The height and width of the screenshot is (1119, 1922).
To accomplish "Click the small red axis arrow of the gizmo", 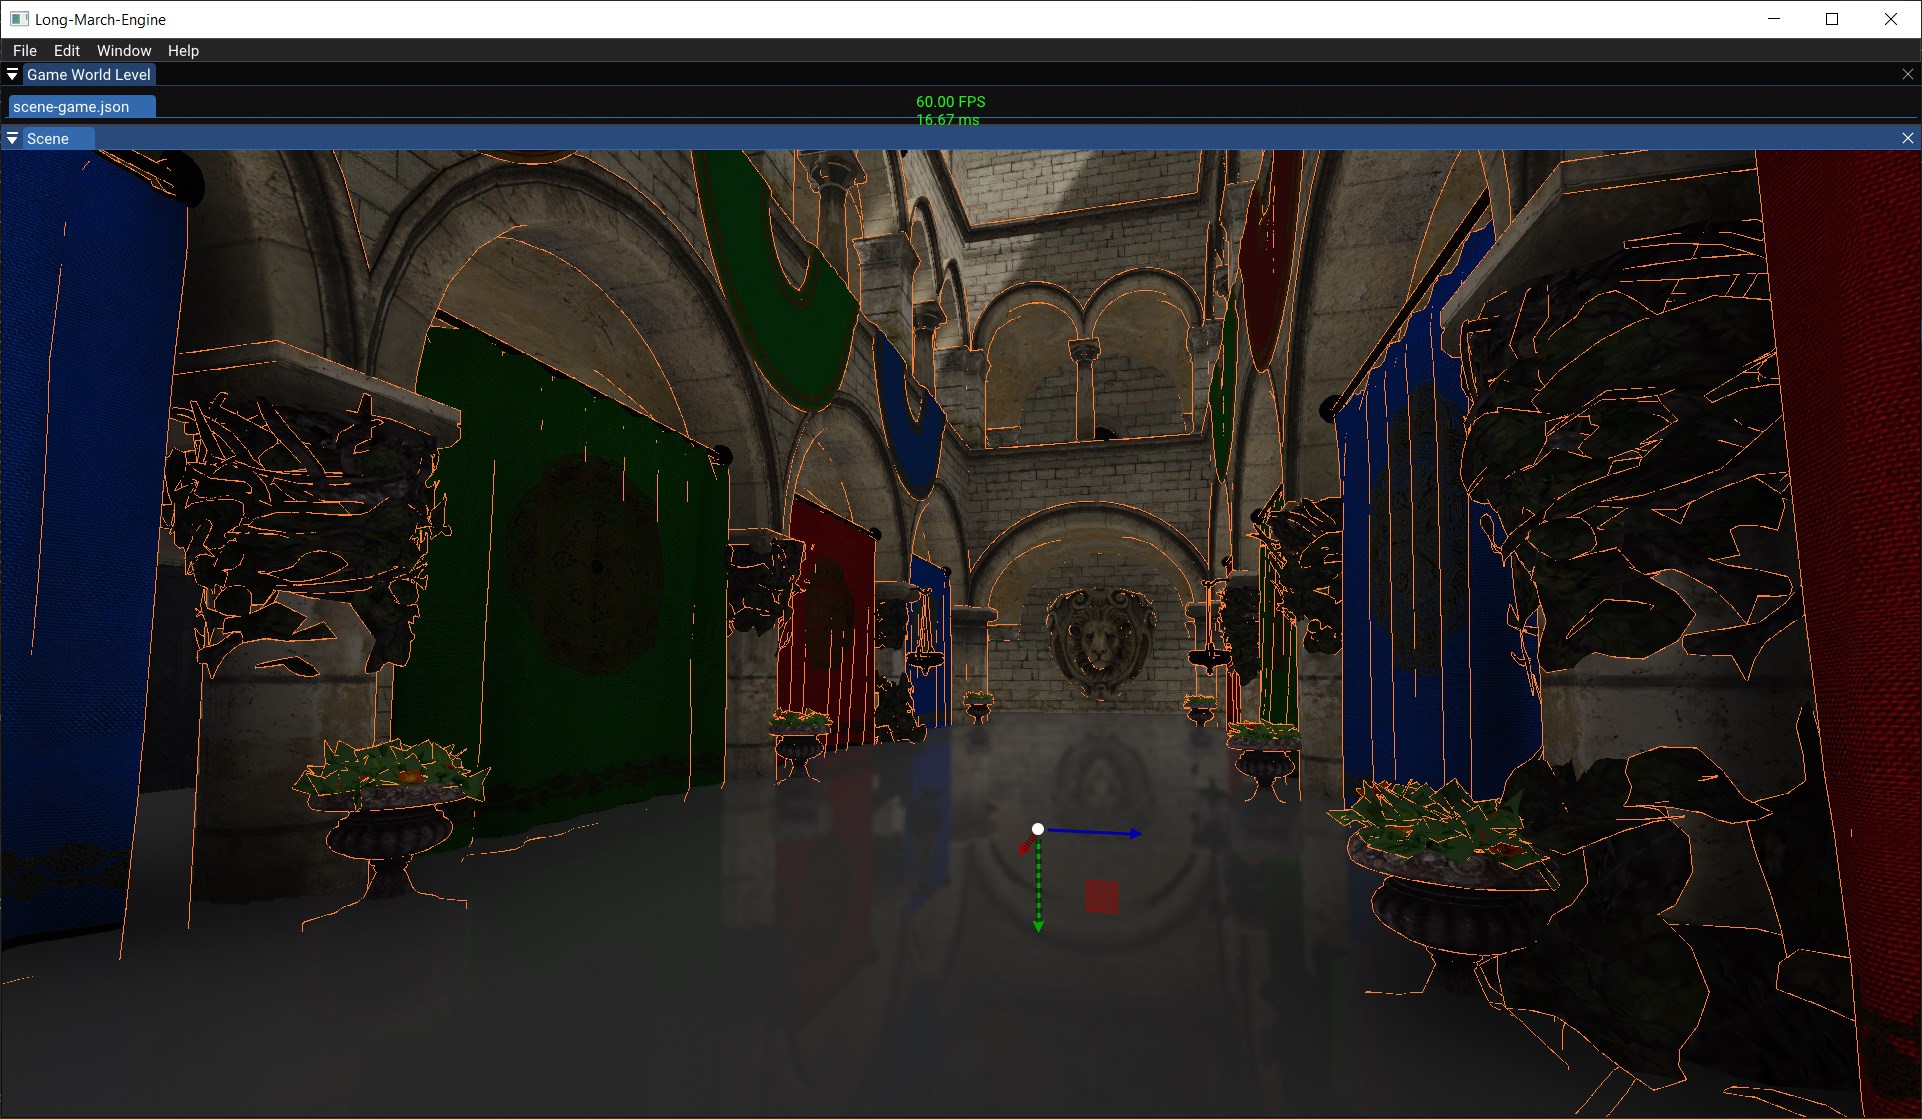I will [x=1026, y=845].
